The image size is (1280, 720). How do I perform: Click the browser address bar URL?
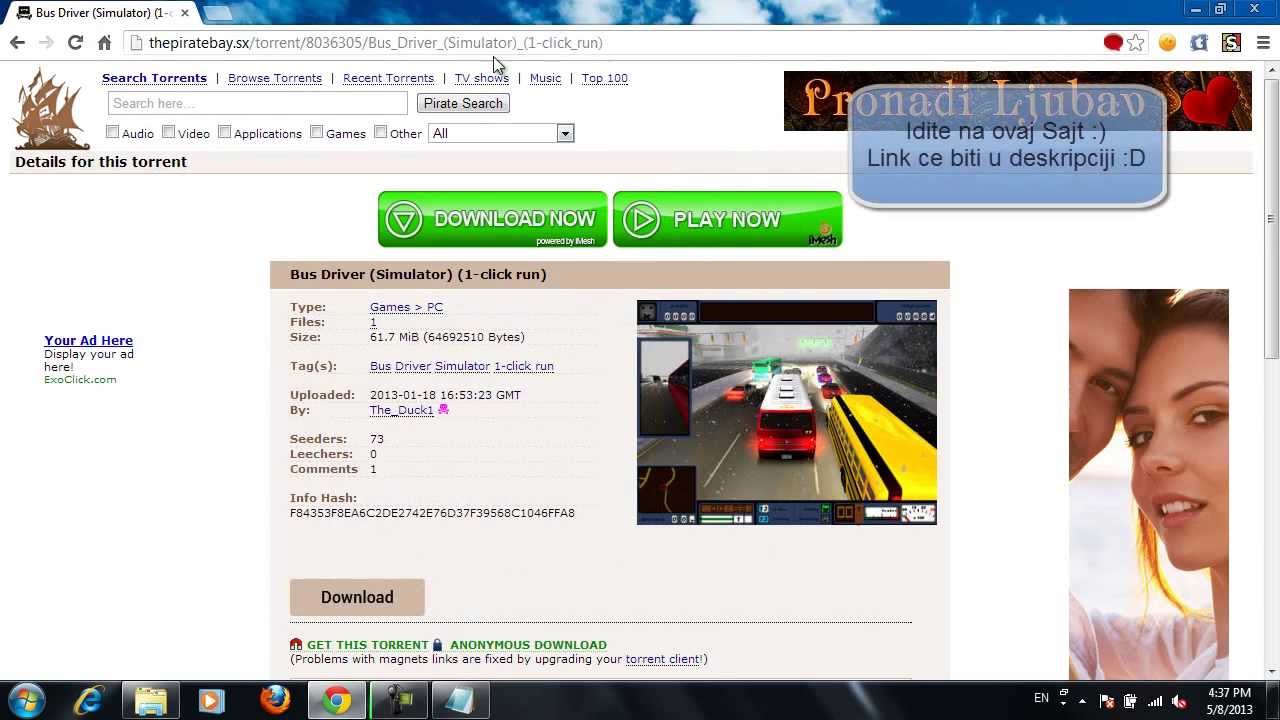click(x=375, y=43)
